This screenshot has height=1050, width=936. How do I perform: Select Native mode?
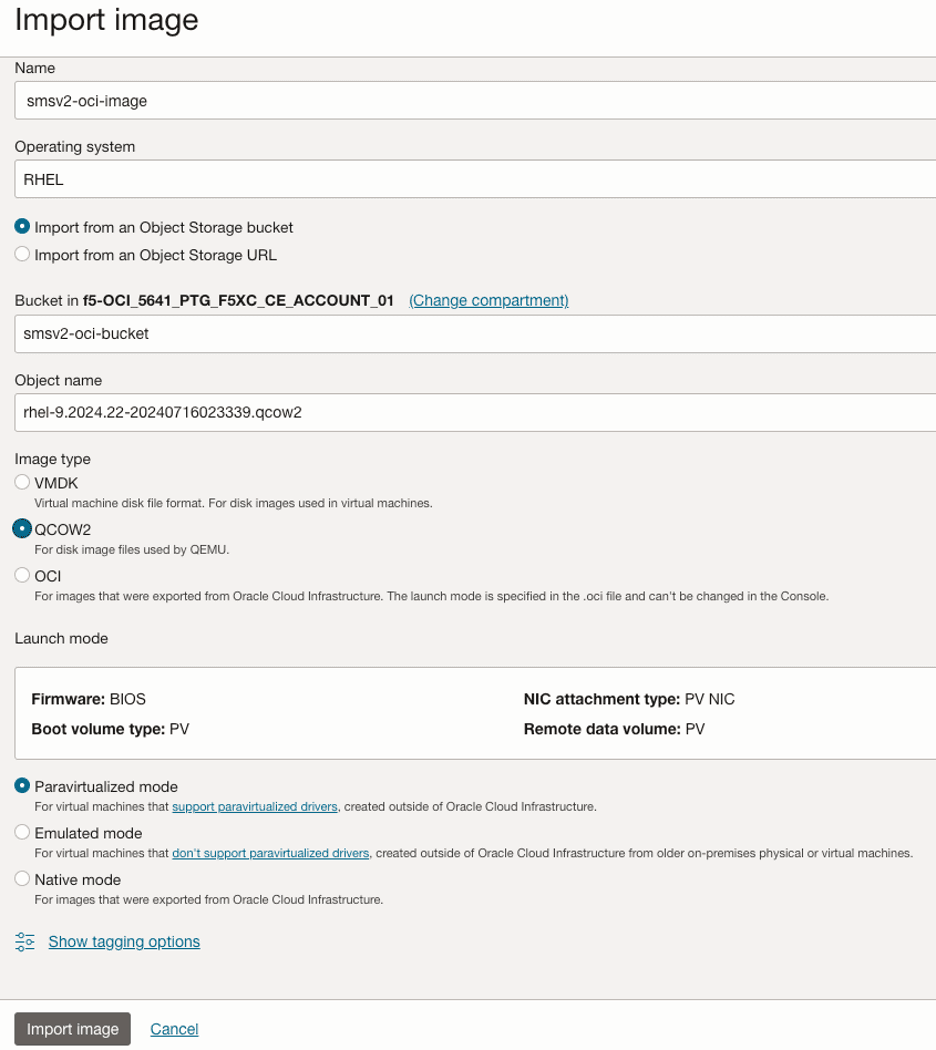click(x=23, y=880)
